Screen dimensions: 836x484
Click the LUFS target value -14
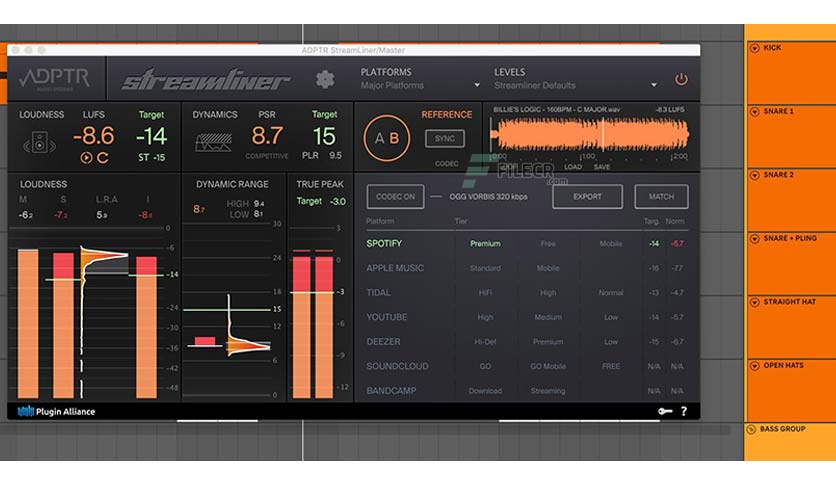[151, 136]
